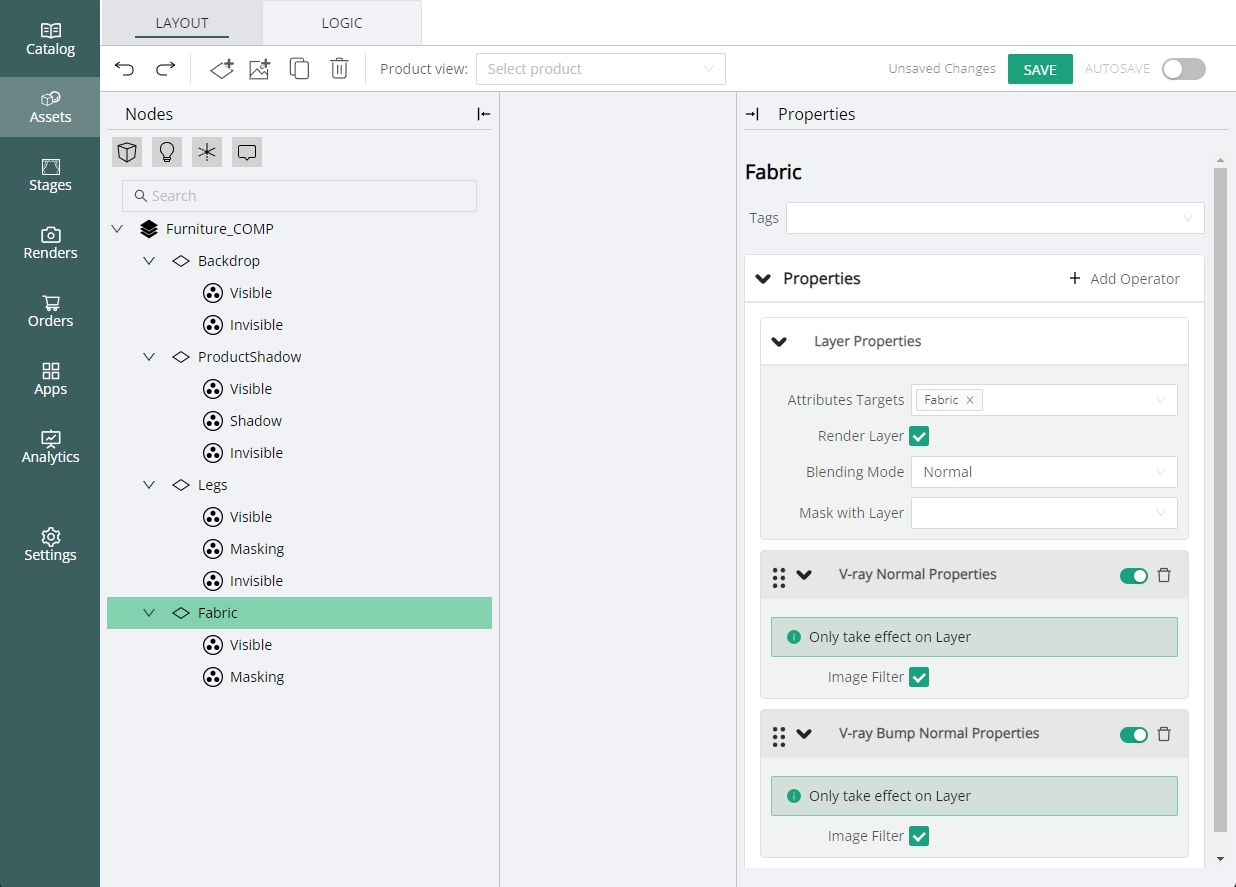The width and height of the screenshot is (1236, 887).
Task: Collapse the Nodes panel
Action: coord(484,114)
